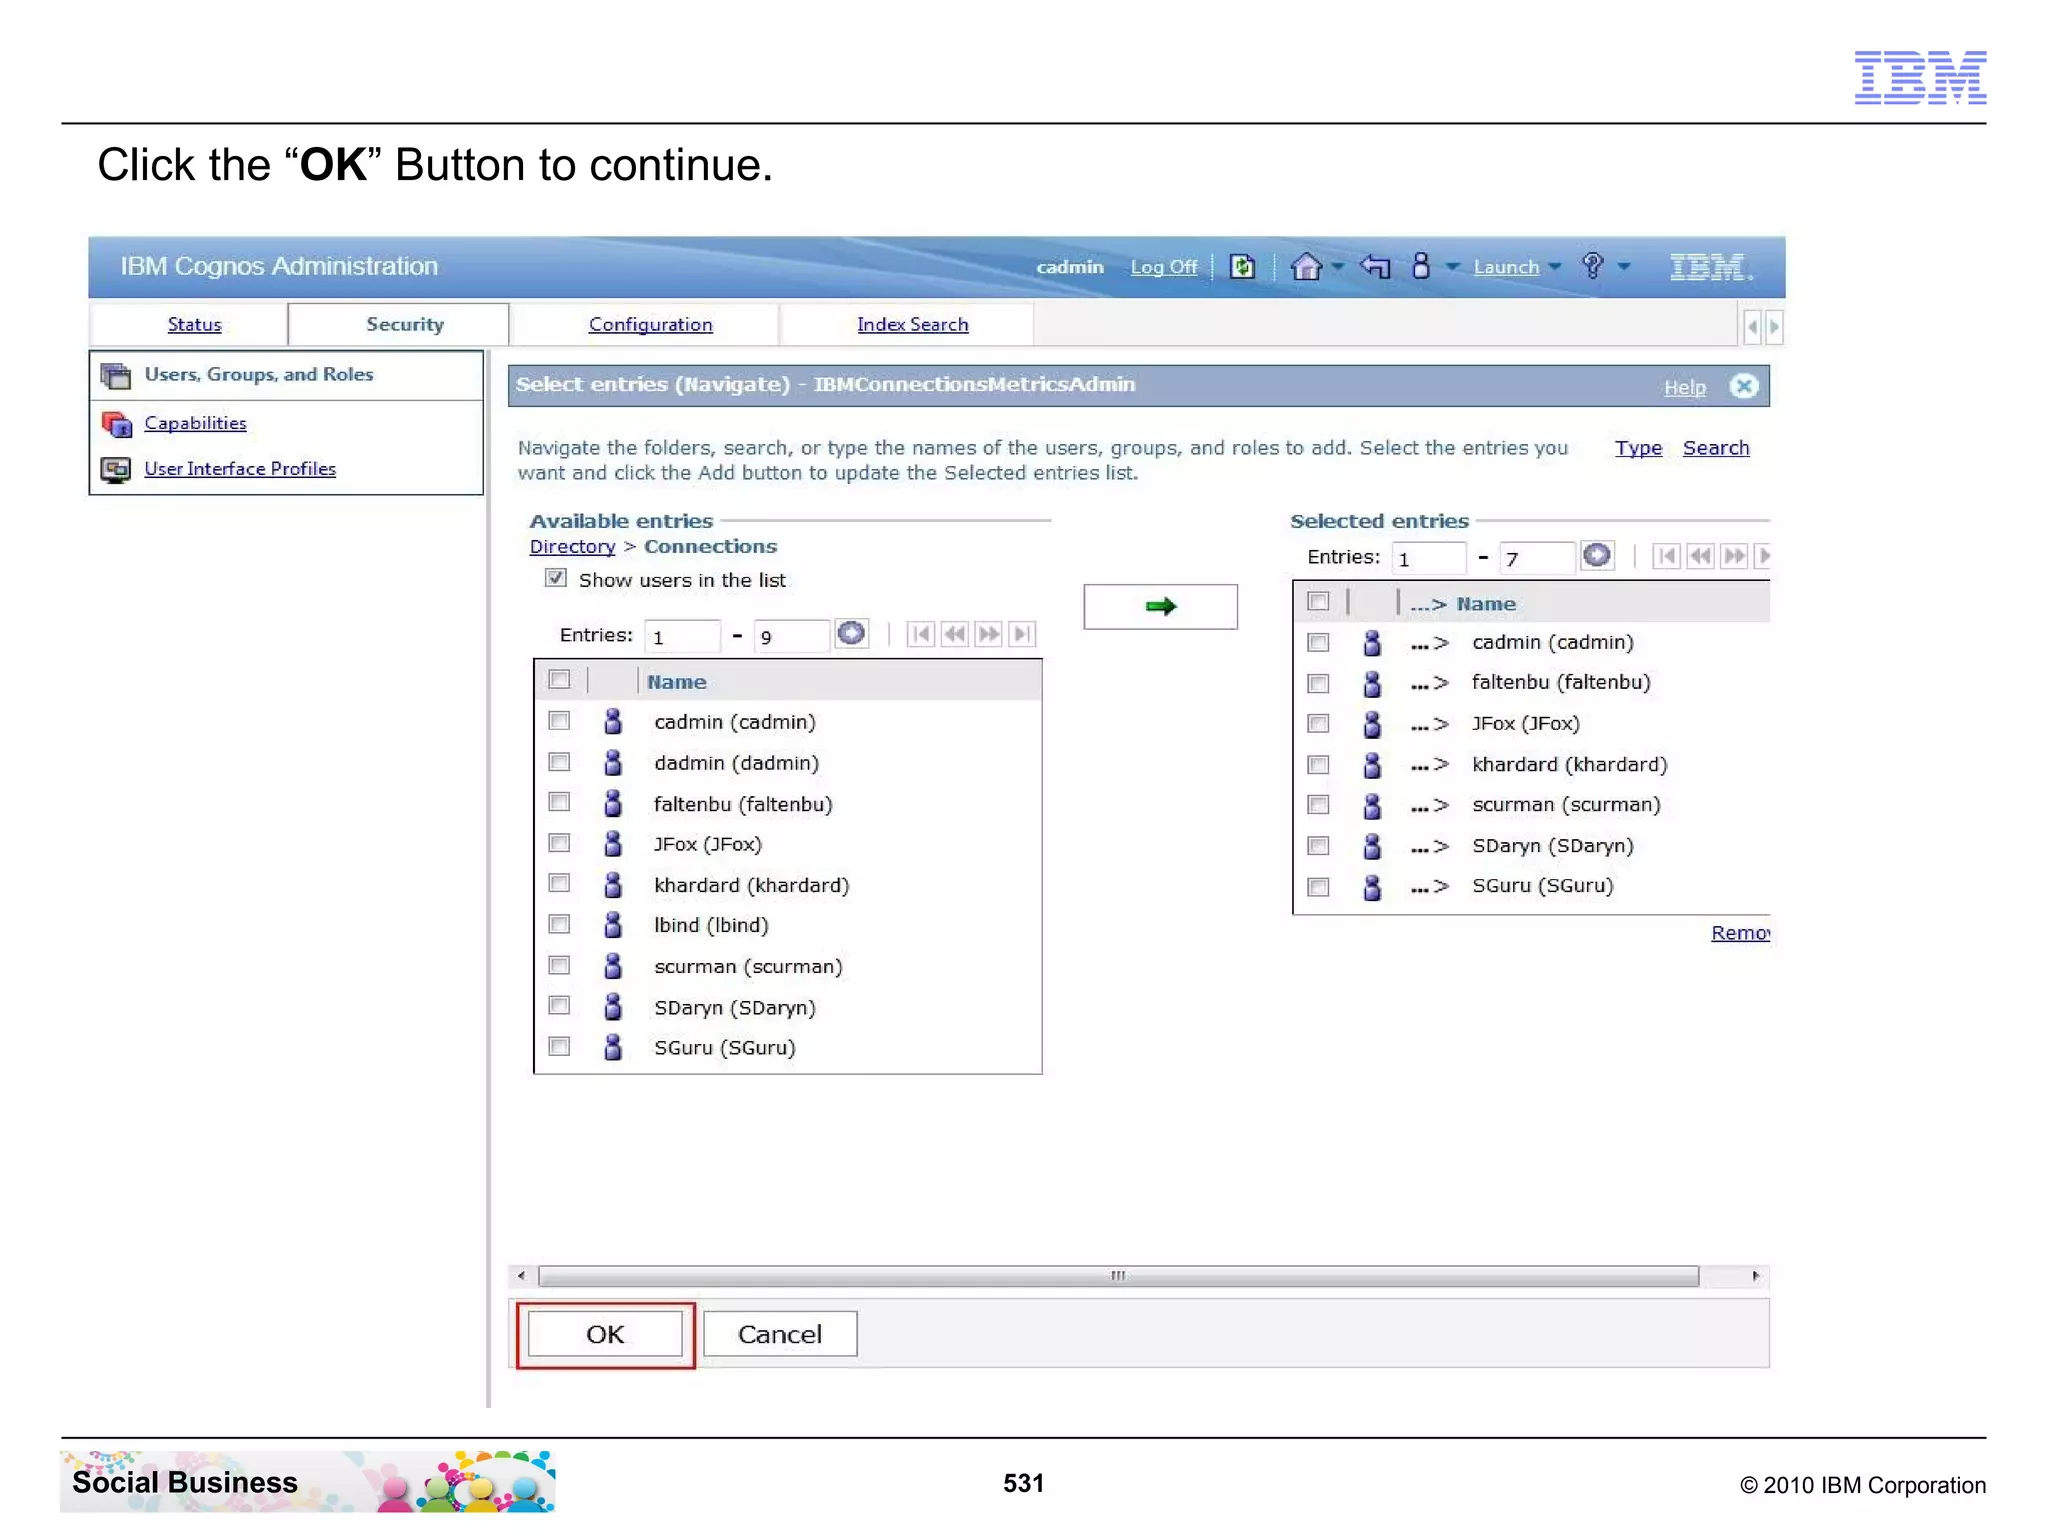2048x1536 pixels.
Task: Select the Security tab
Action: click(404, 324)
